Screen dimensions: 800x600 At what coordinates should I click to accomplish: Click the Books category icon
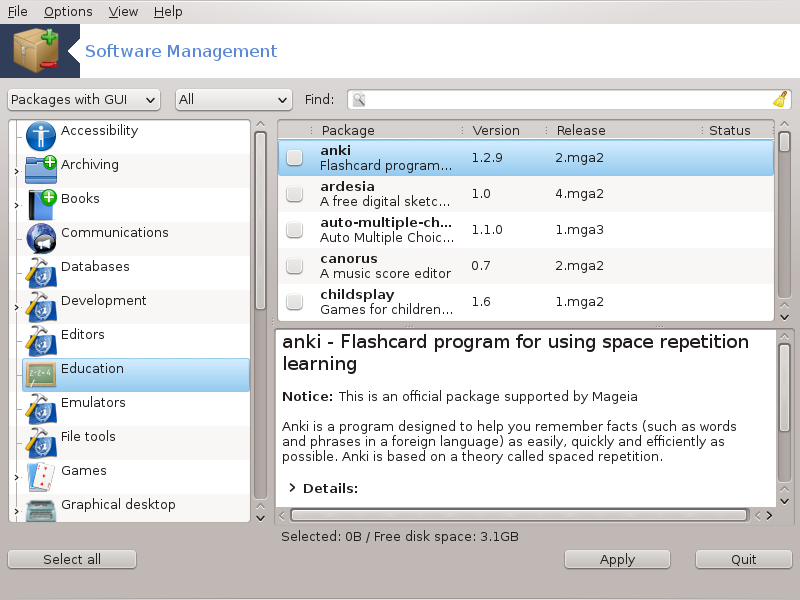coord(42,204)
